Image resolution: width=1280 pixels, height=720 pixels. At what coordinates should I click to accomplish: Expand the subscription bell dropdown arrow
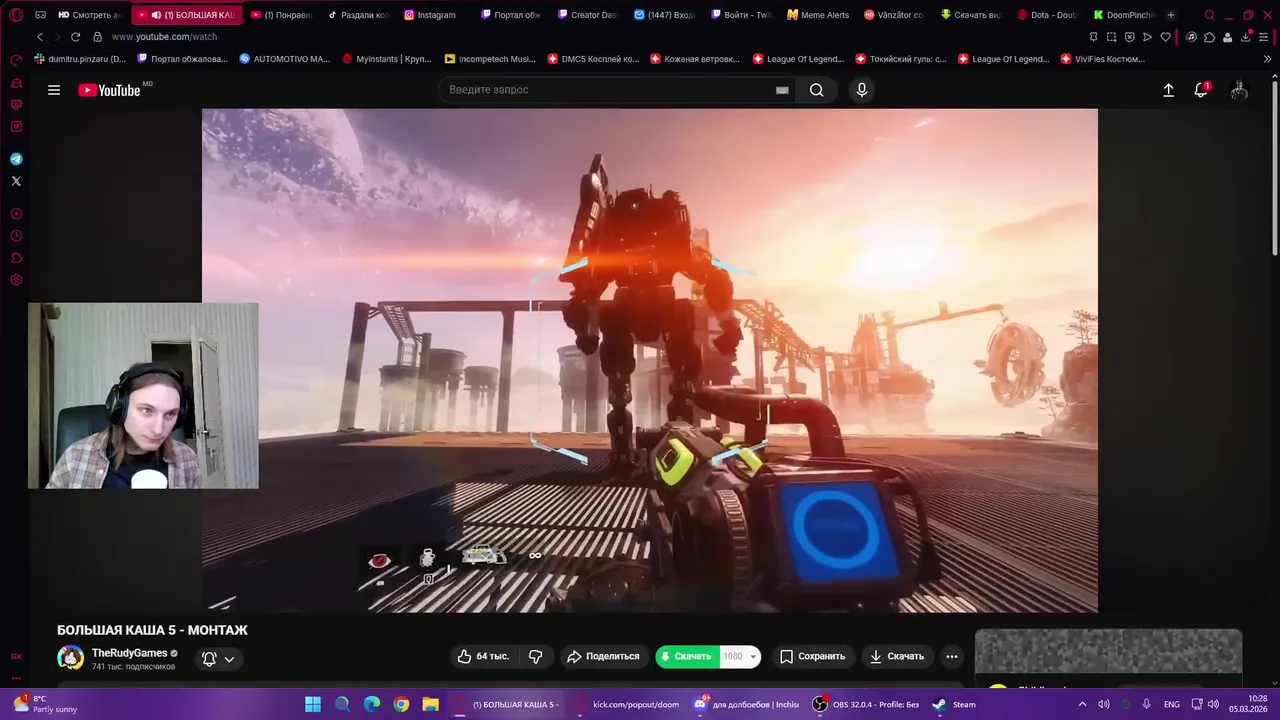point(229,659)
